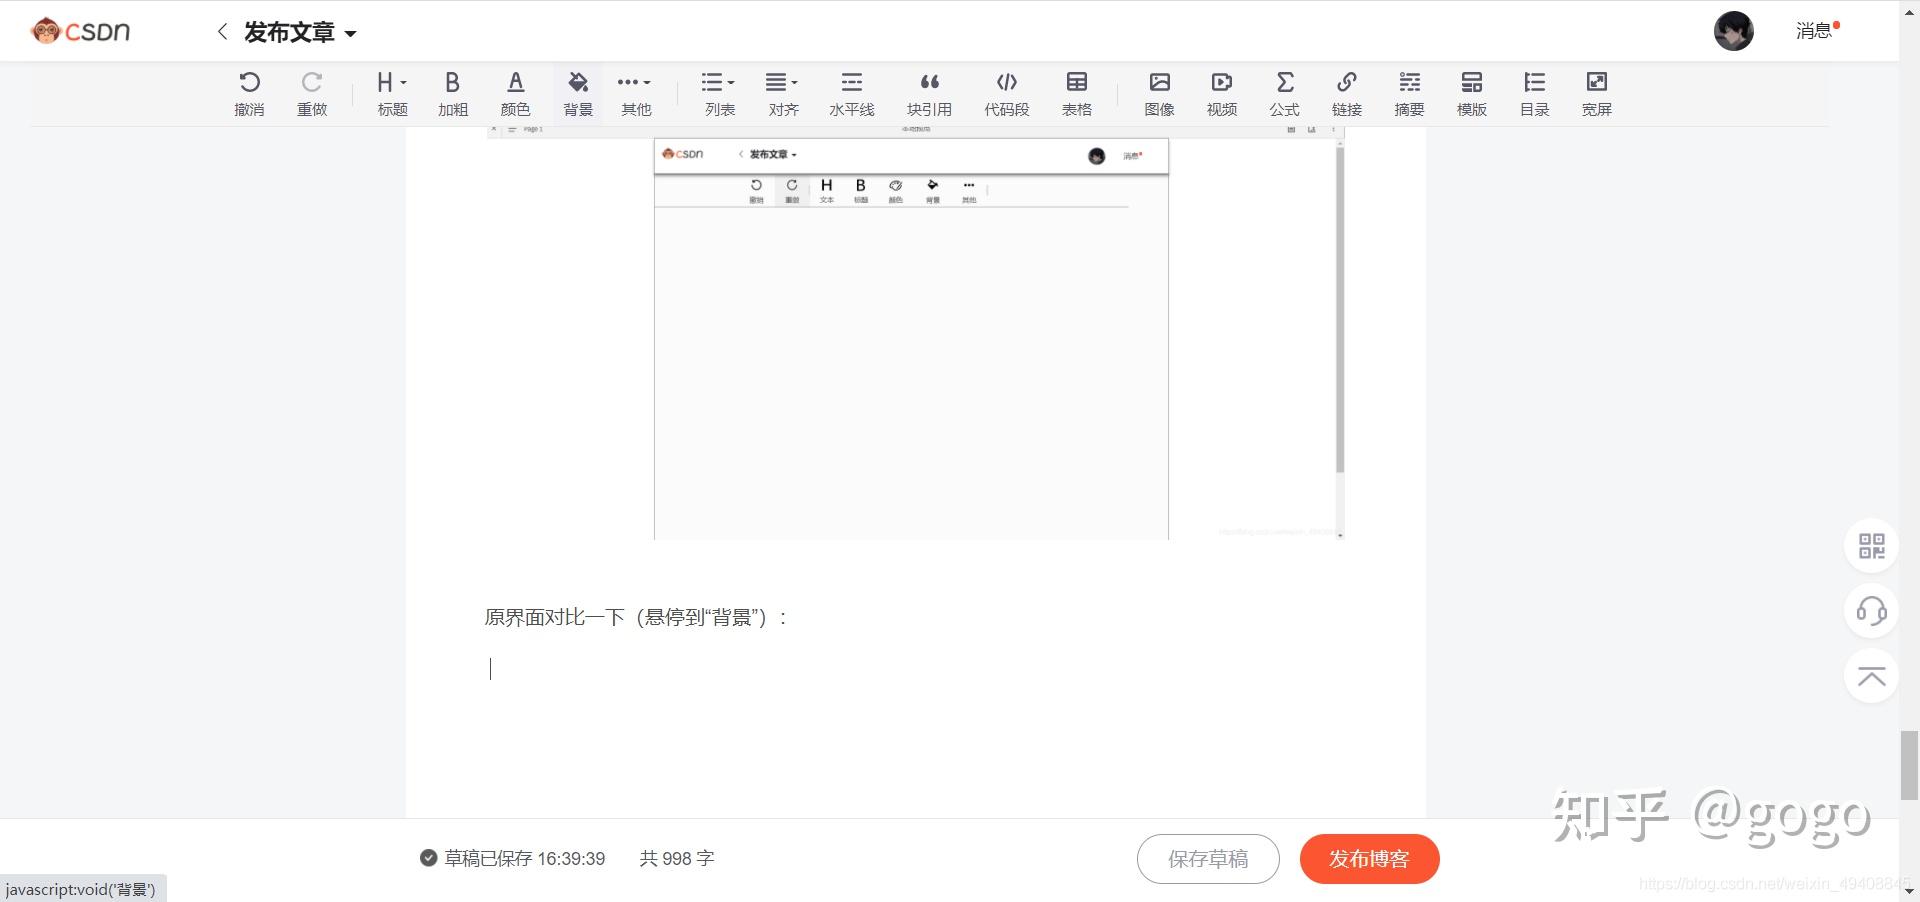Image resolution: width=1920 pixels, height=902 pixels.
Task: Click the page vertical scrollbar thumb
Action: (1909, 765)
